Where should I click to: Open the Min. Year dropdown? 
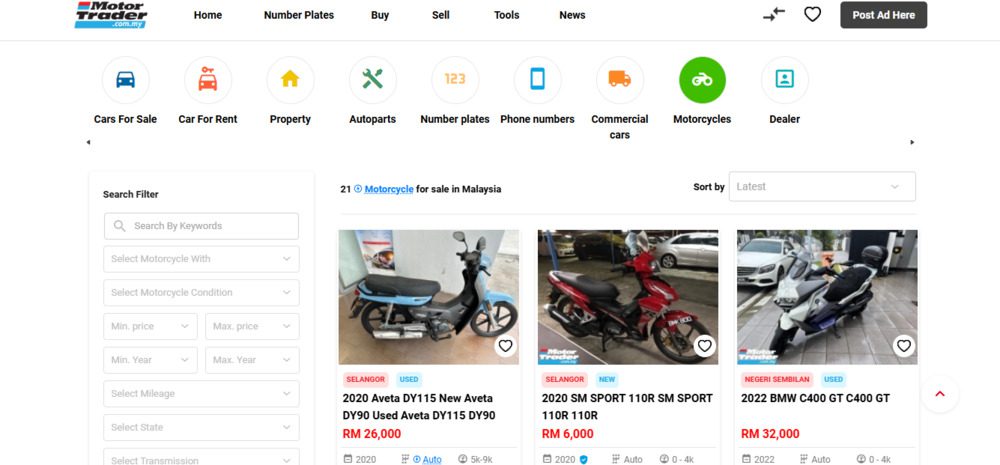click(x=151, y=360)
